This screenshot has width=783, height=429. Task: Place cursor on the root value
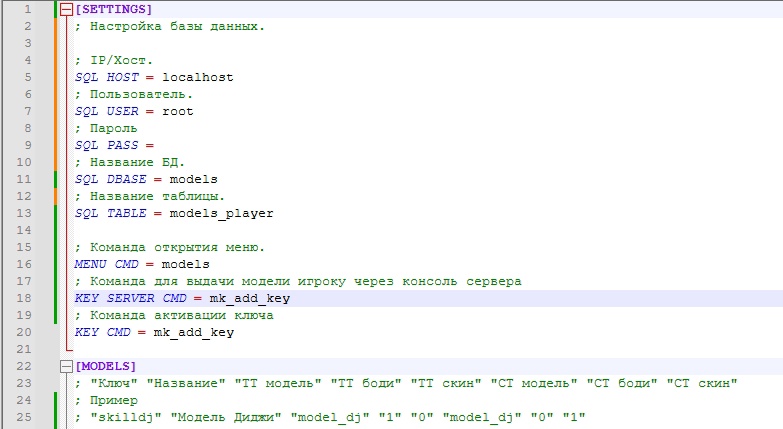coord(178,111)
